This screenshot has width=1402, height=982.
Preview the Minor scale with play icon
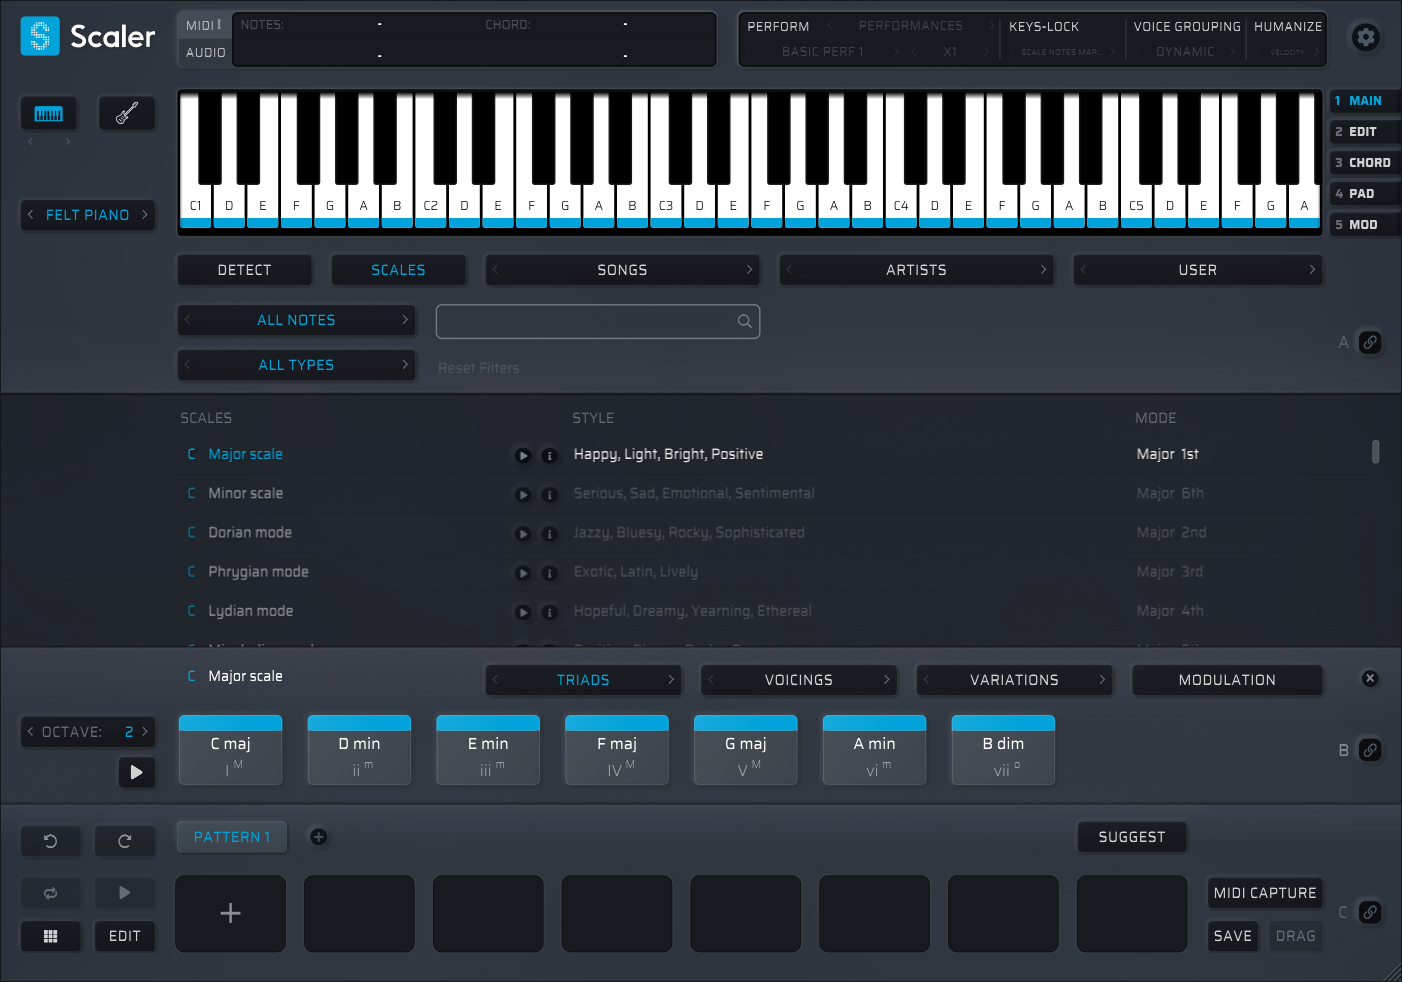pos(522,494)
